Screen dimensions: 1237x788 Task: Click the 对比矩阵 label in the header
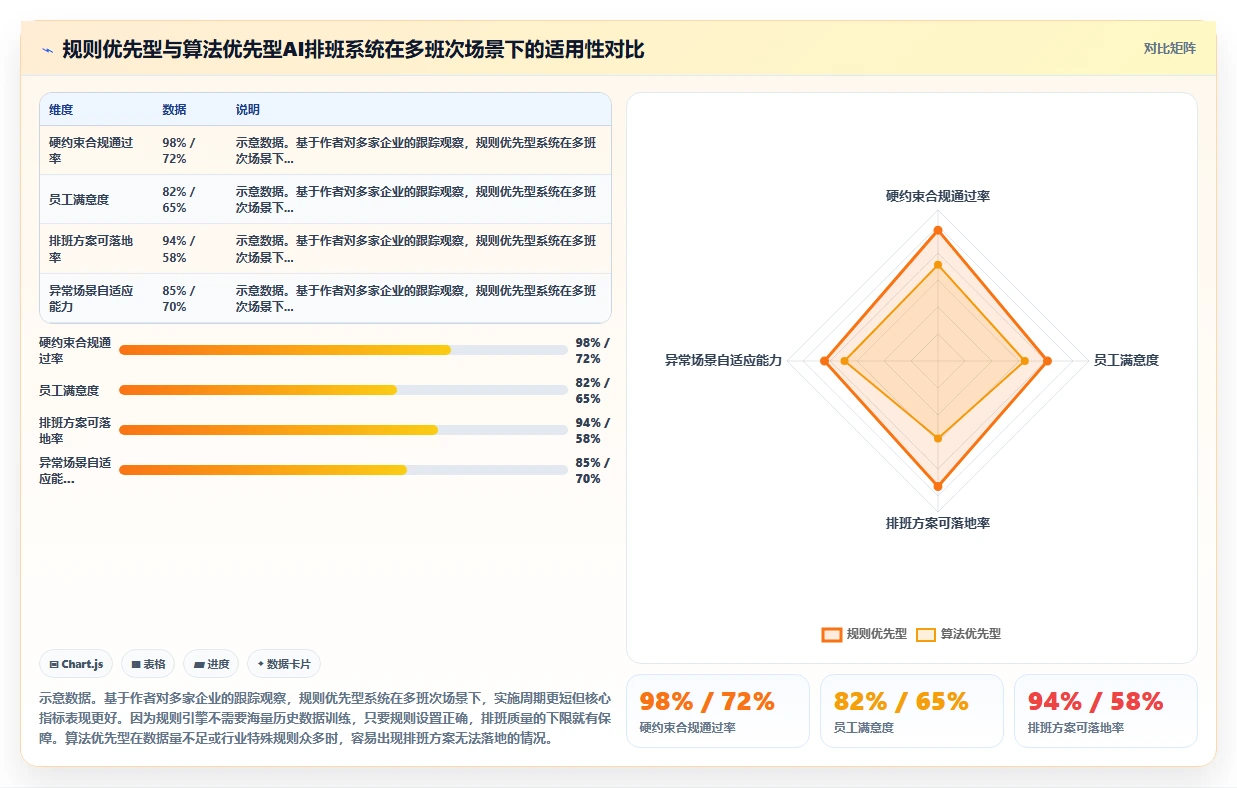(1169, 48)
